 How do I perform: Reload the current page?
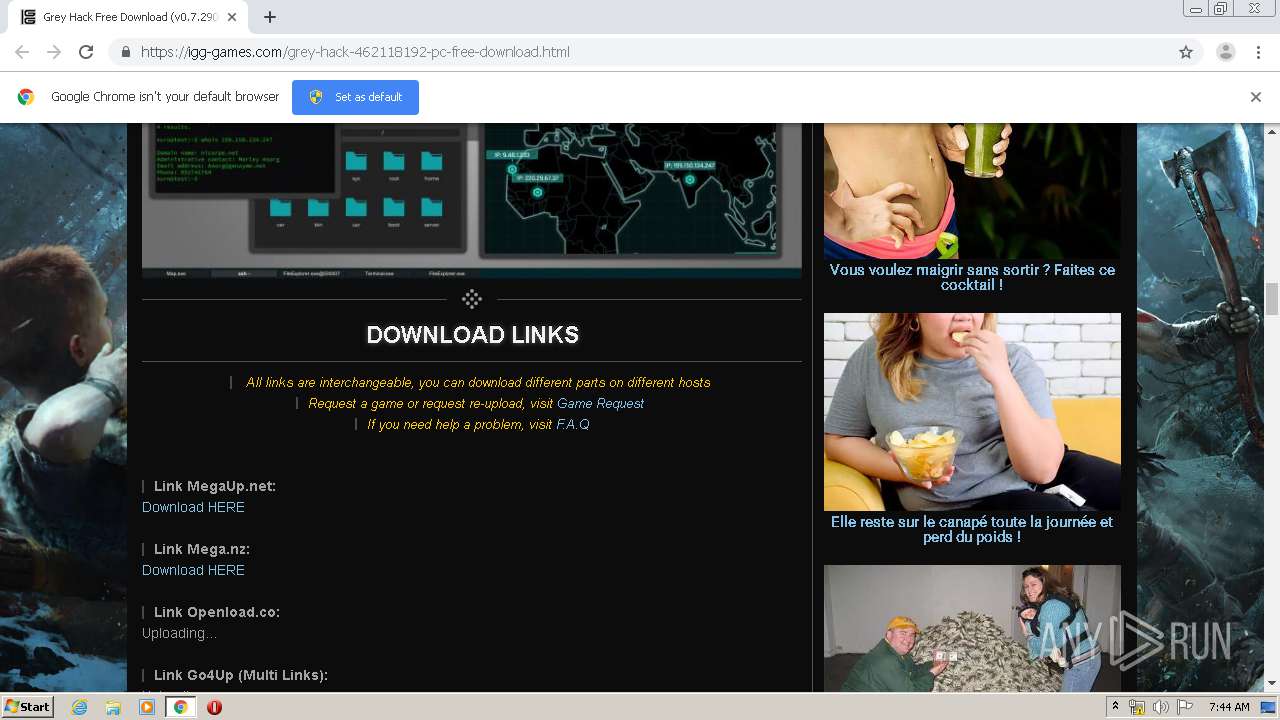tap(86, 52)
